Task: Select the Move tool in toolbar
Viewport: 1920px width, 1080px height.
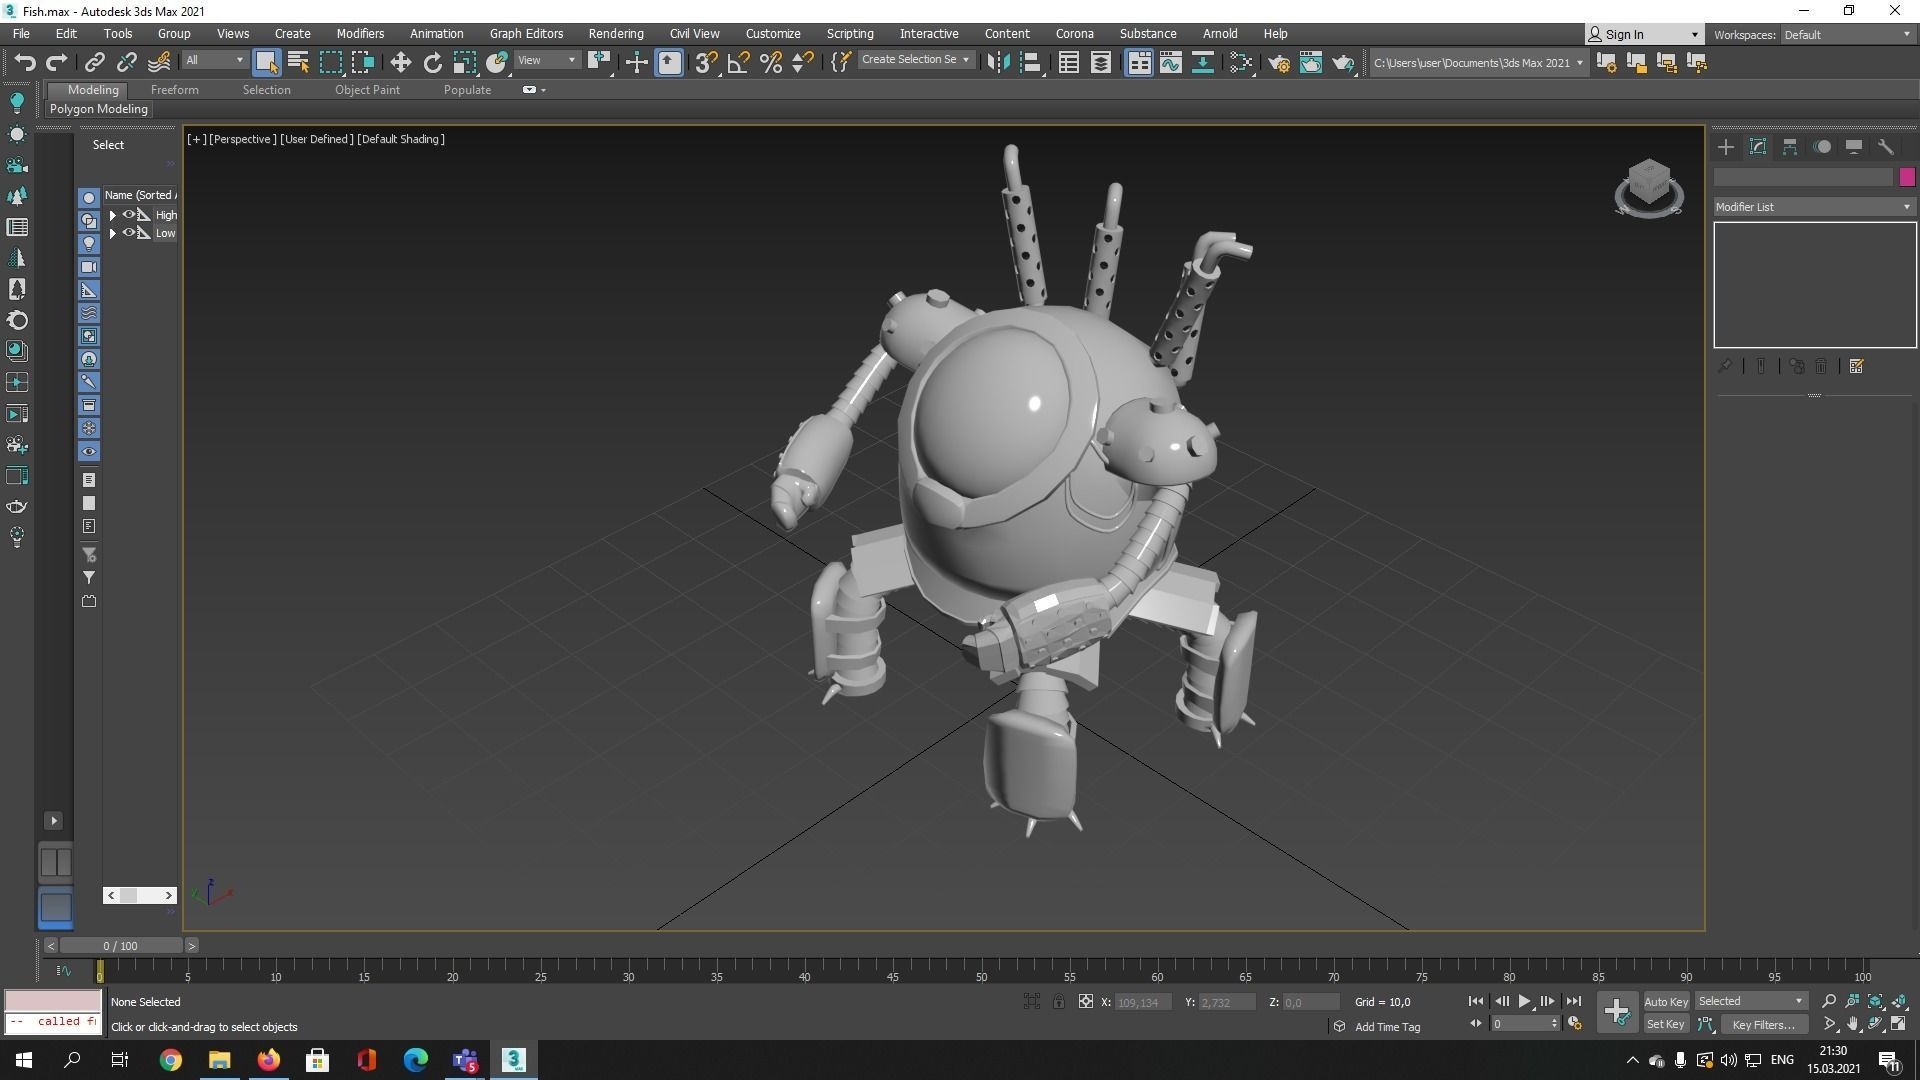Action: (x=400, y=63)
